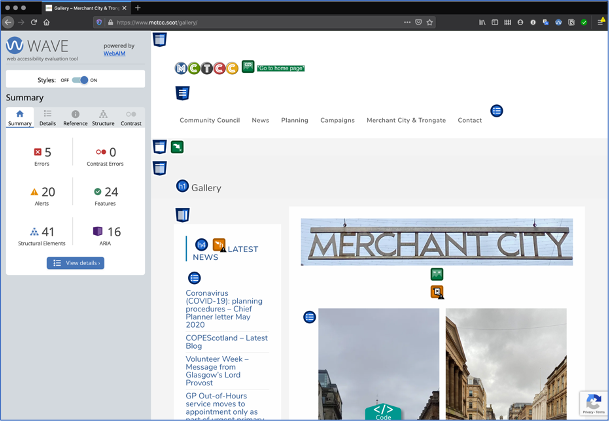Go to the browser home page

(47, 23)
